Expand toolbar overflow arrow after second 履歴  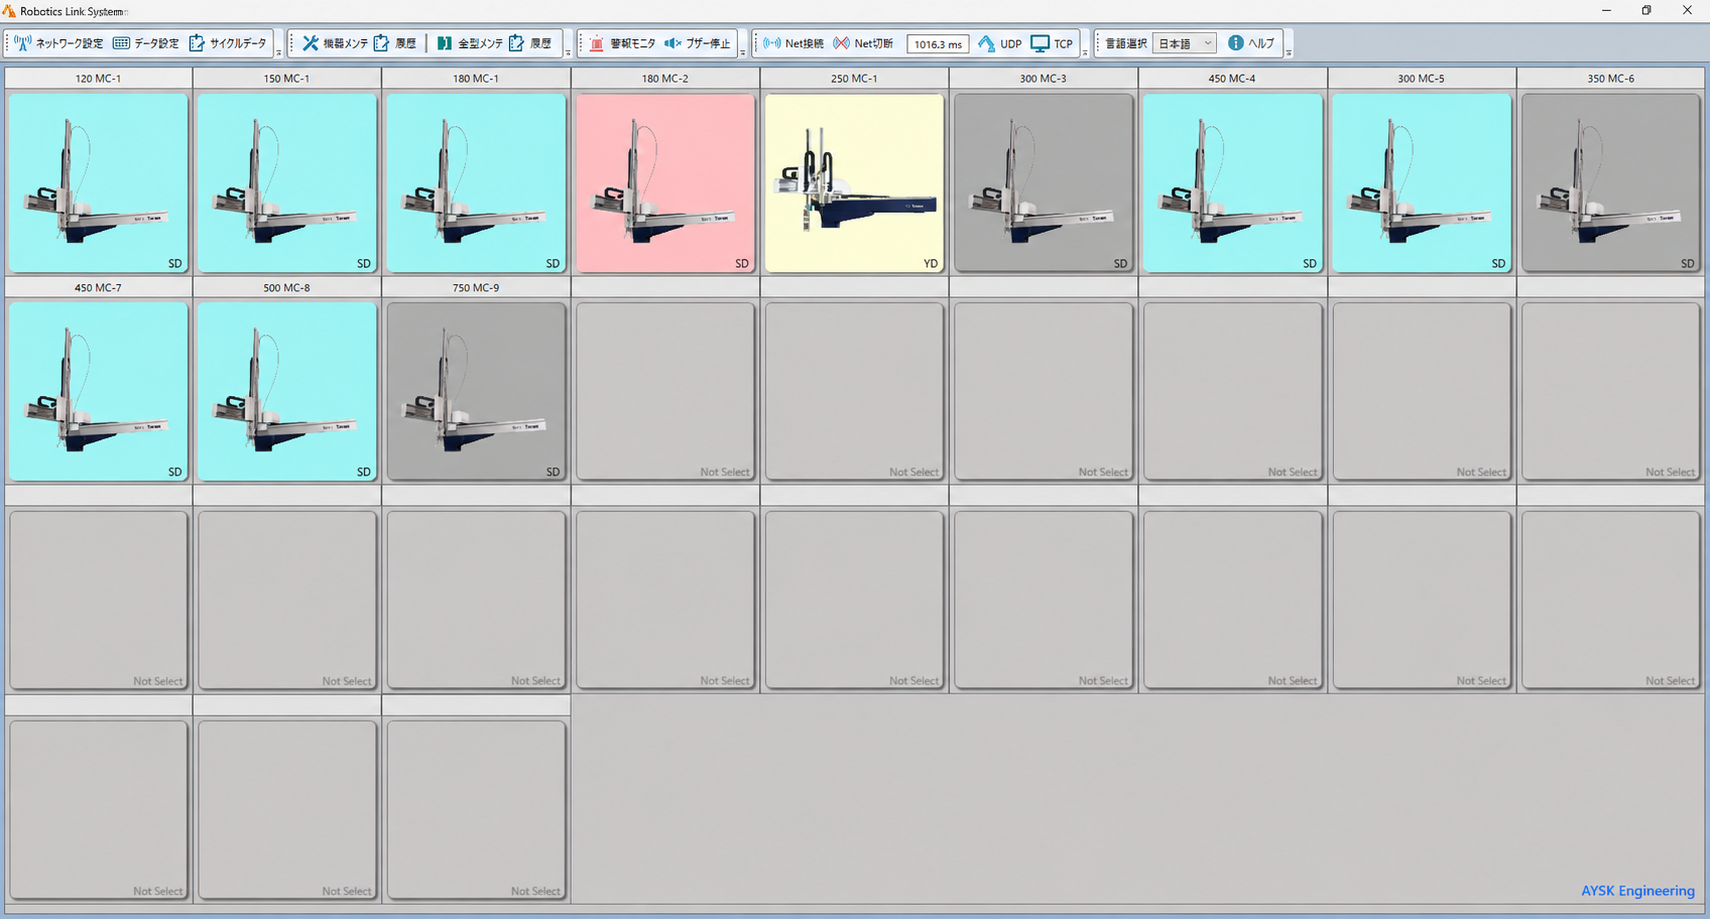(568, 52)
